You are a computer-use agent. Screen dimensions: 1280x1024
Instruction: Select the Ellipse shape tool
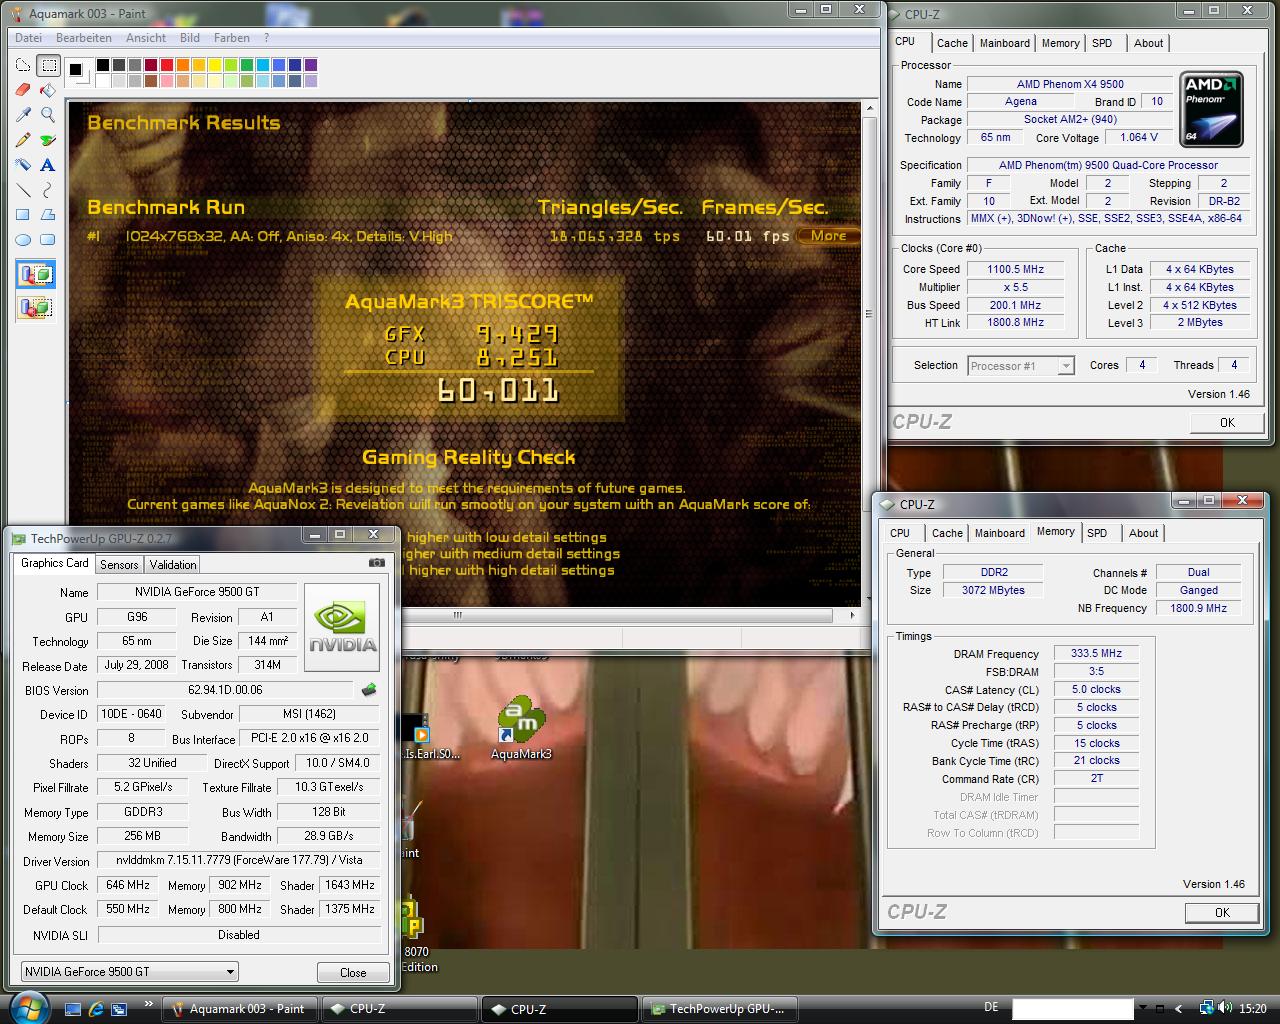click(23, 240)
